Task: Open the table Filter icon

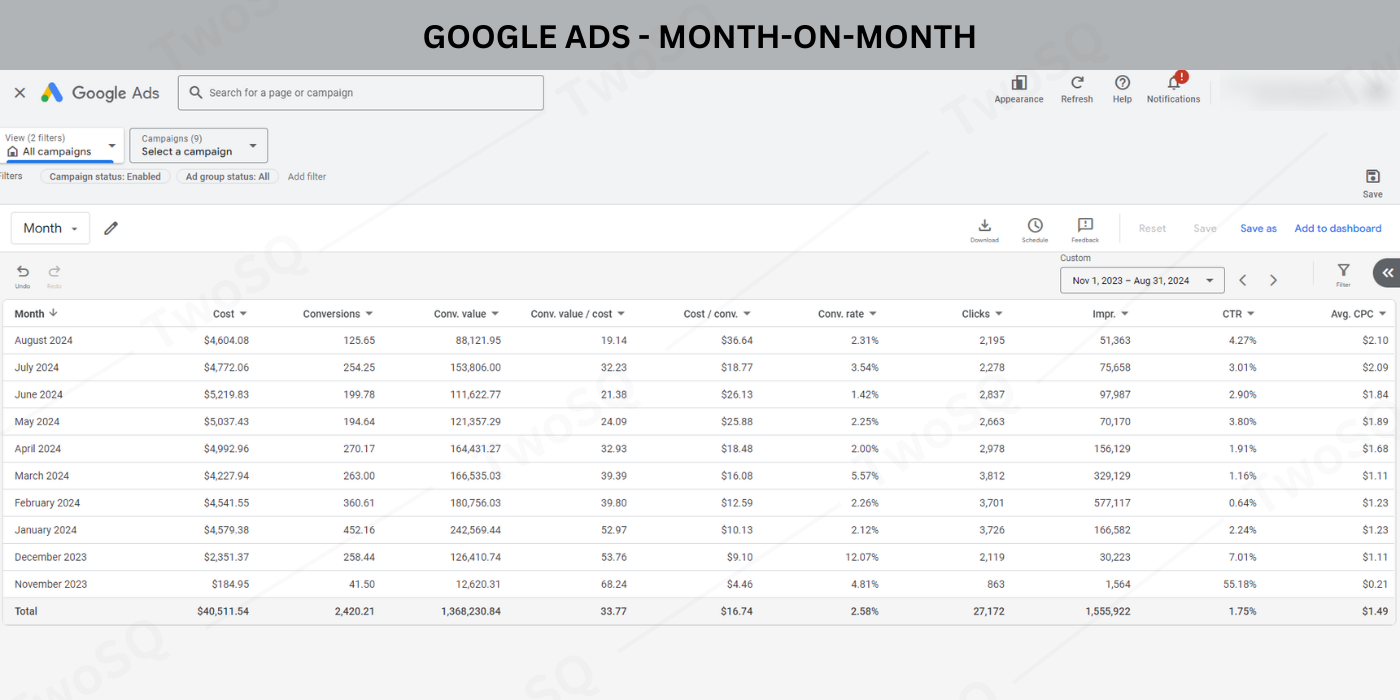Action: point(1343,271)
